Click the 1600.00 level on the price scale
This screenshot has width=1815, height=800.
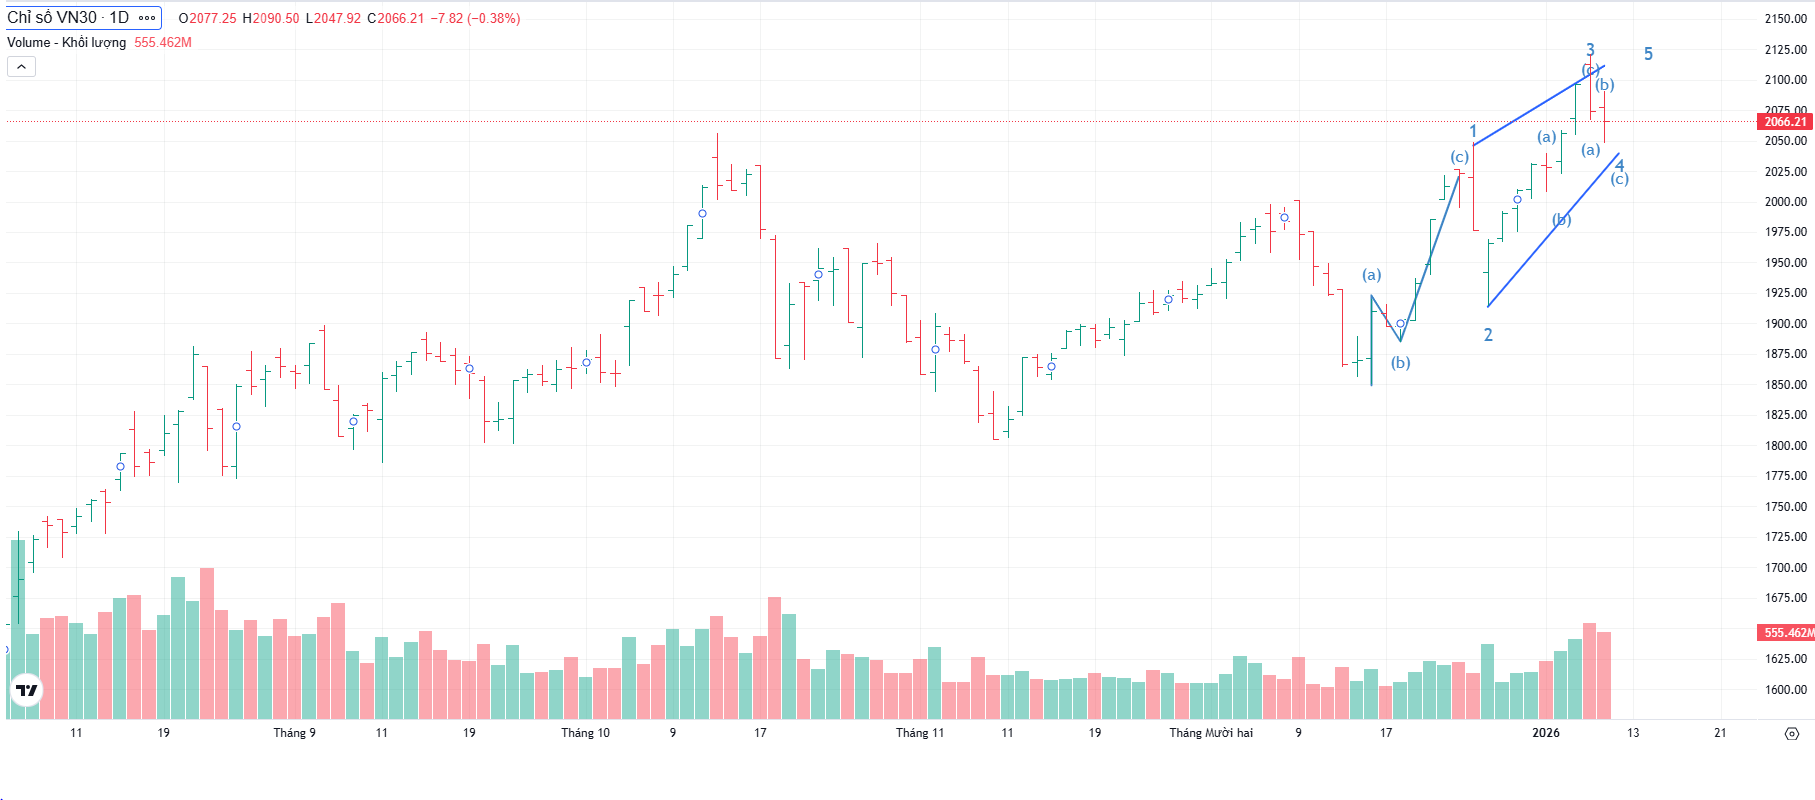click(1785, 689)
